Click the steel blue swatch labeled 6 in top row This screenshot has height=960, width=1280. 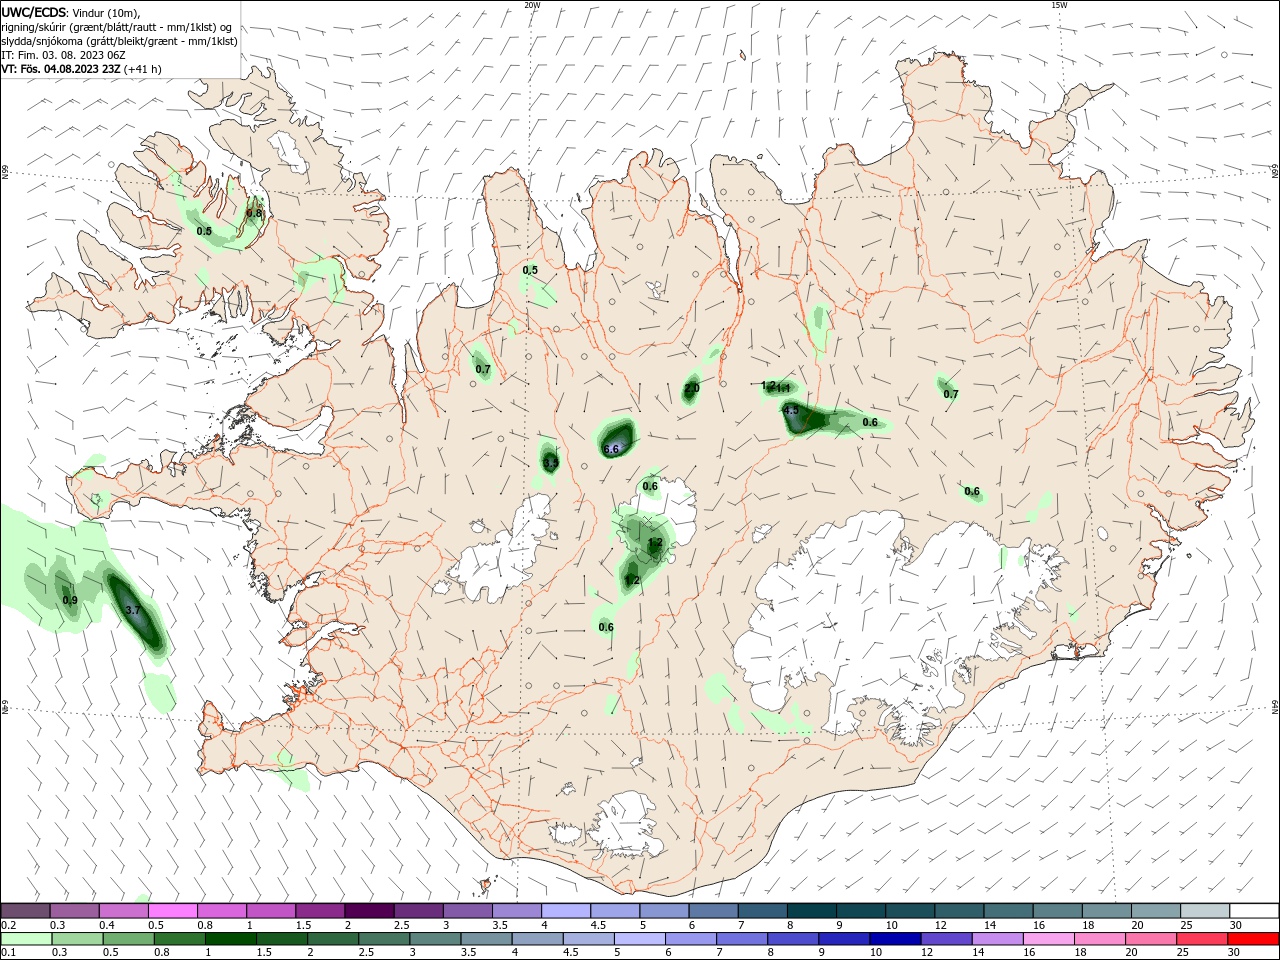[713, 911]
